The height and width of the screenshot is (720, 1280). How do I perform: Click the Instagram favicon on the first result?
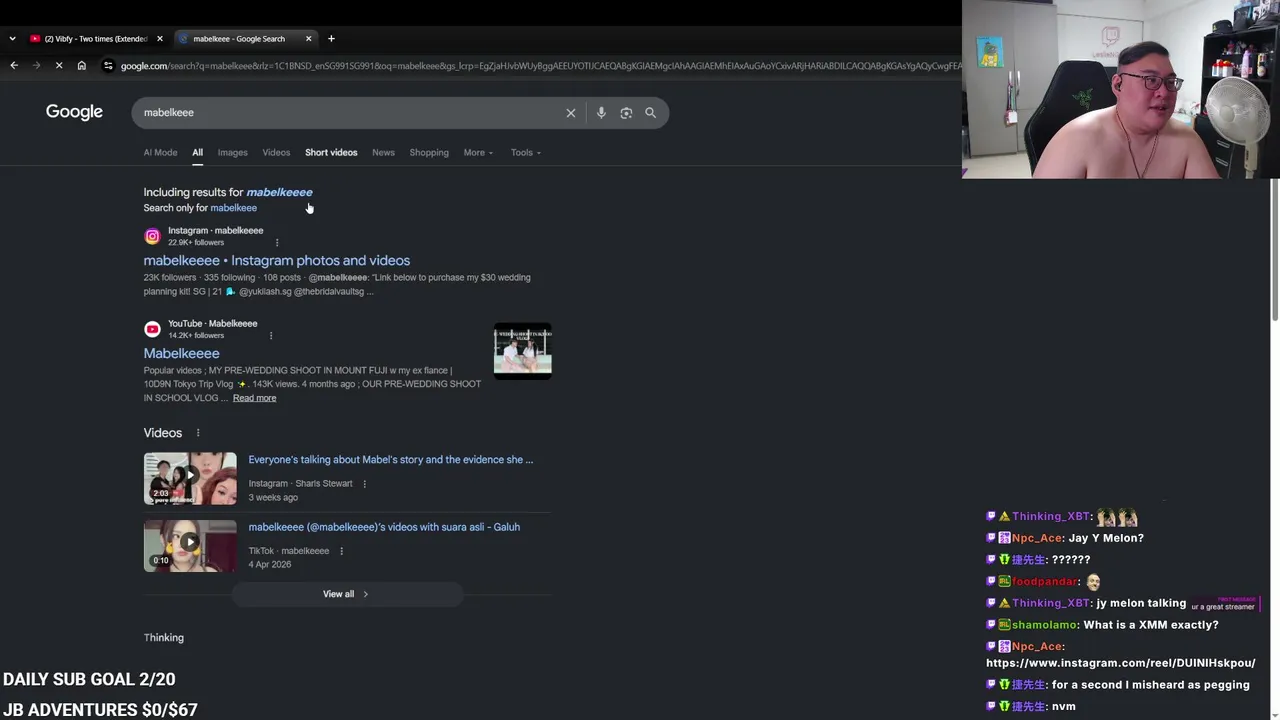[x=152, y=237]
